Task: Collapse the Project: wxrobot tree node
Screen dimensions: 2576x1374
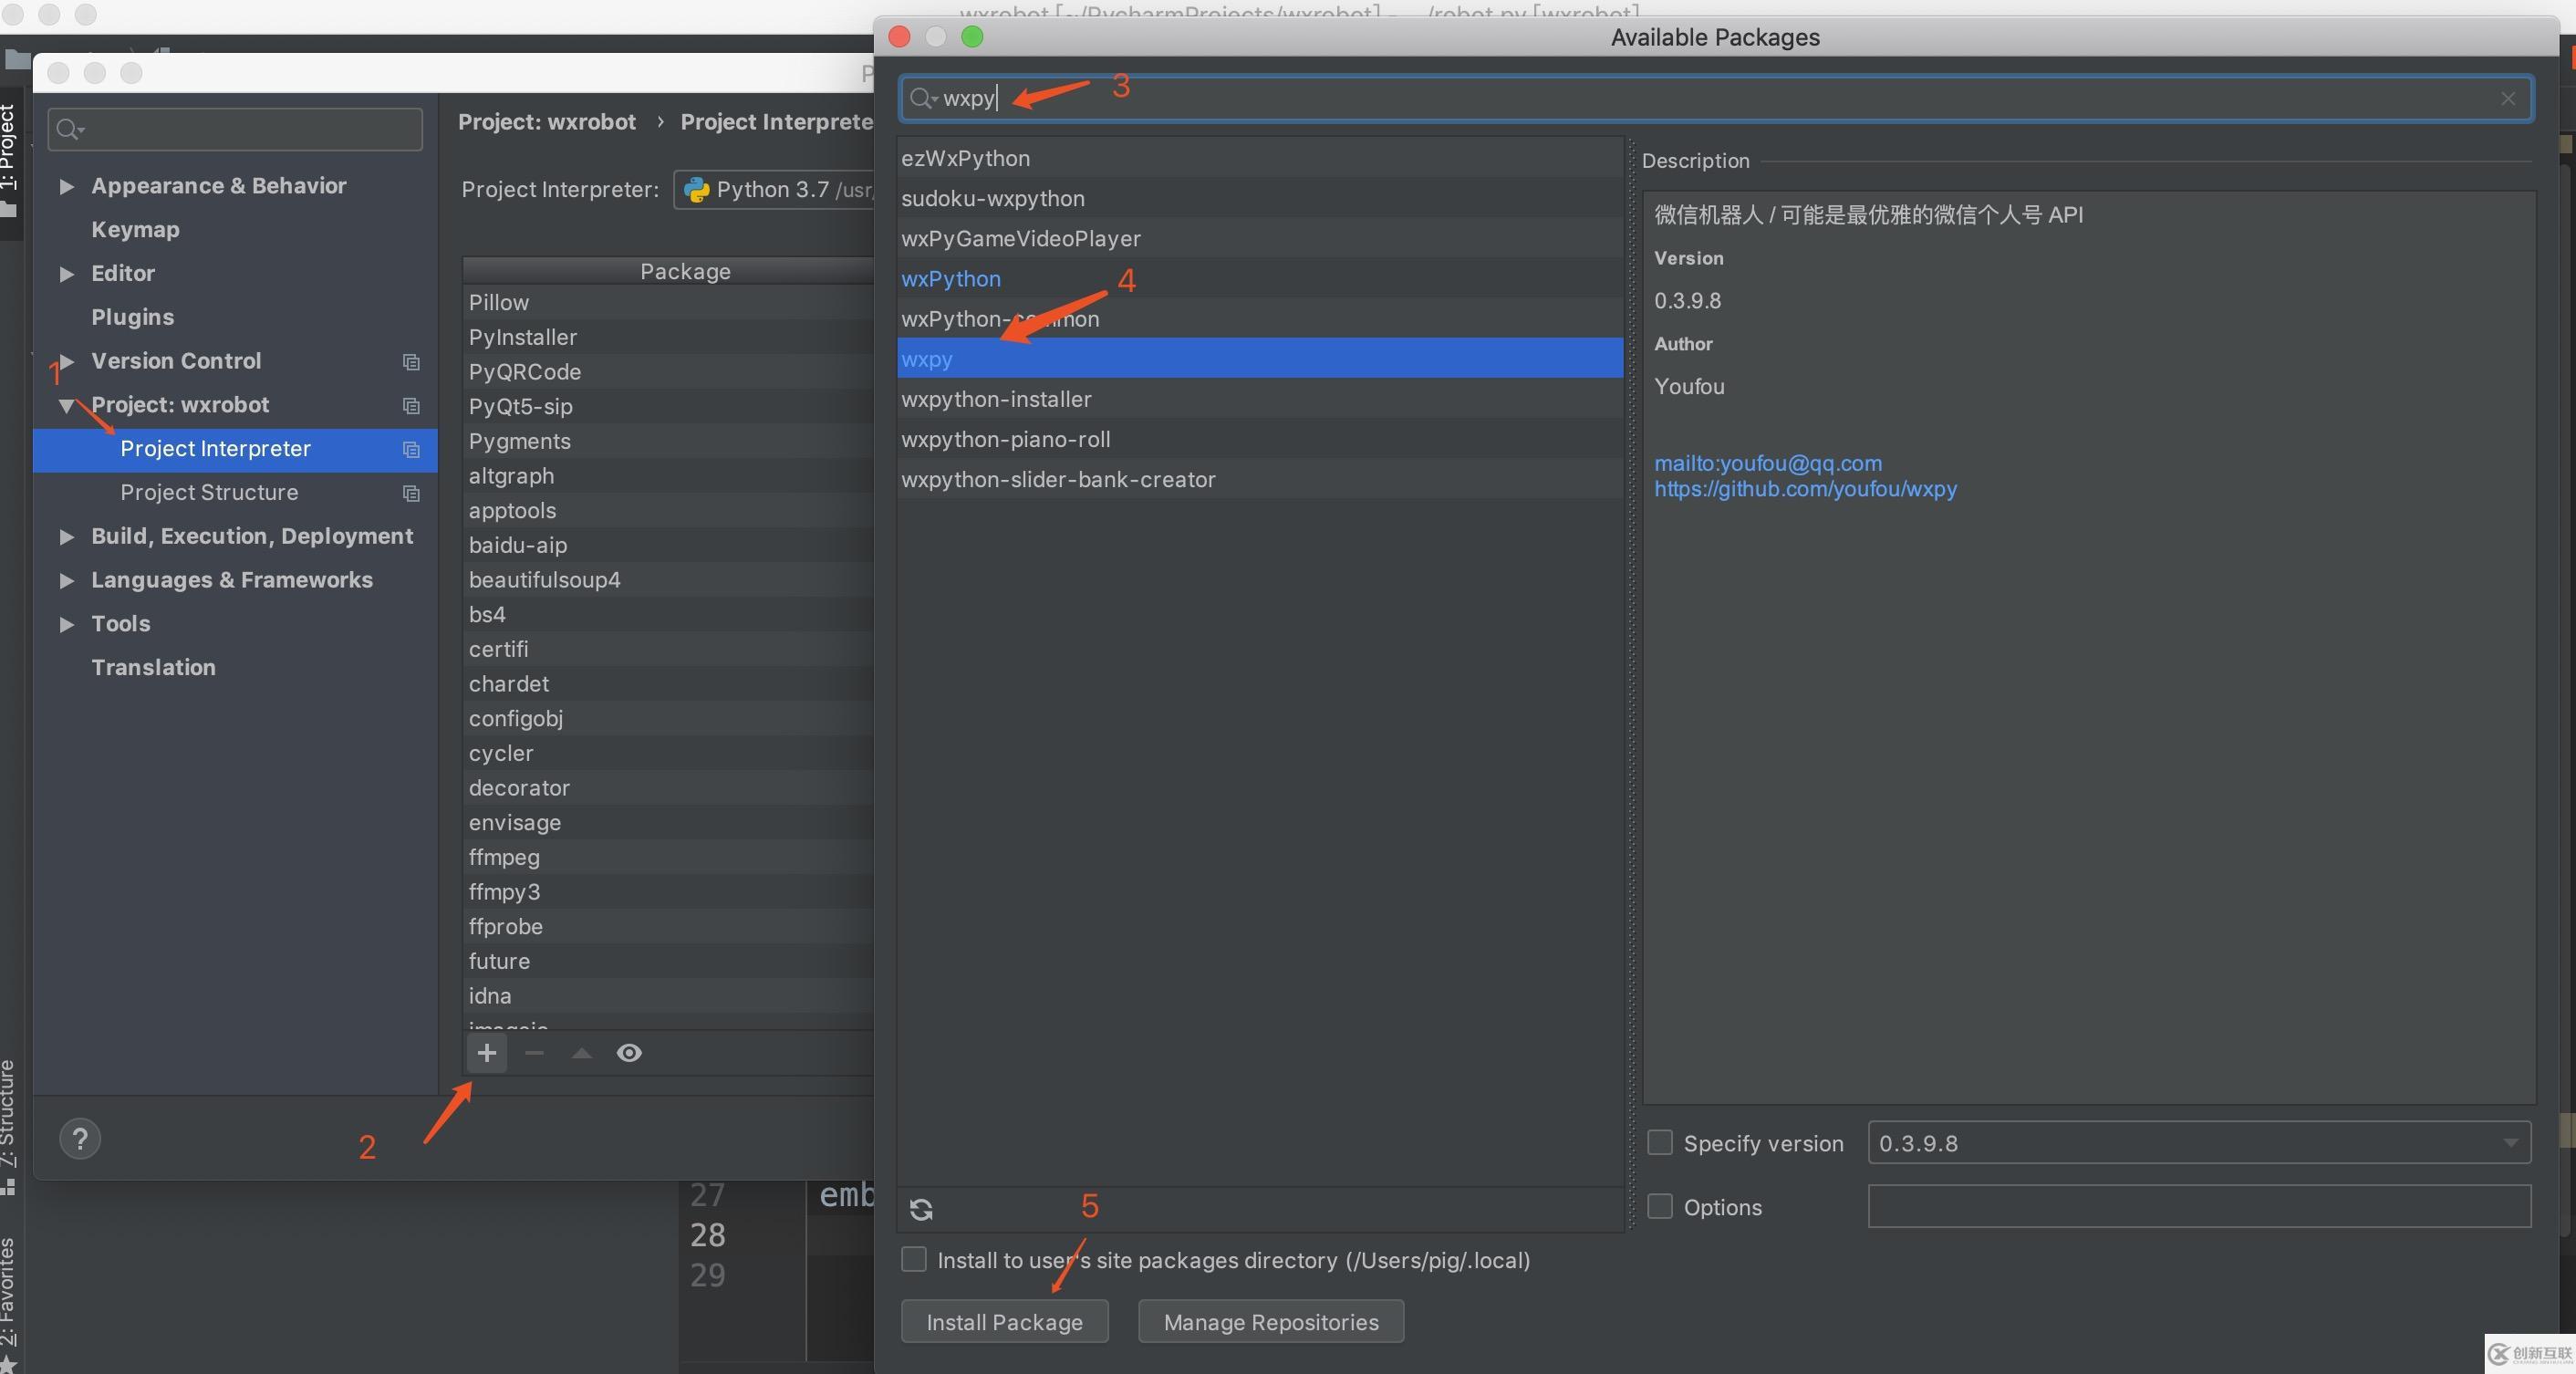Action: coord(66,406)
